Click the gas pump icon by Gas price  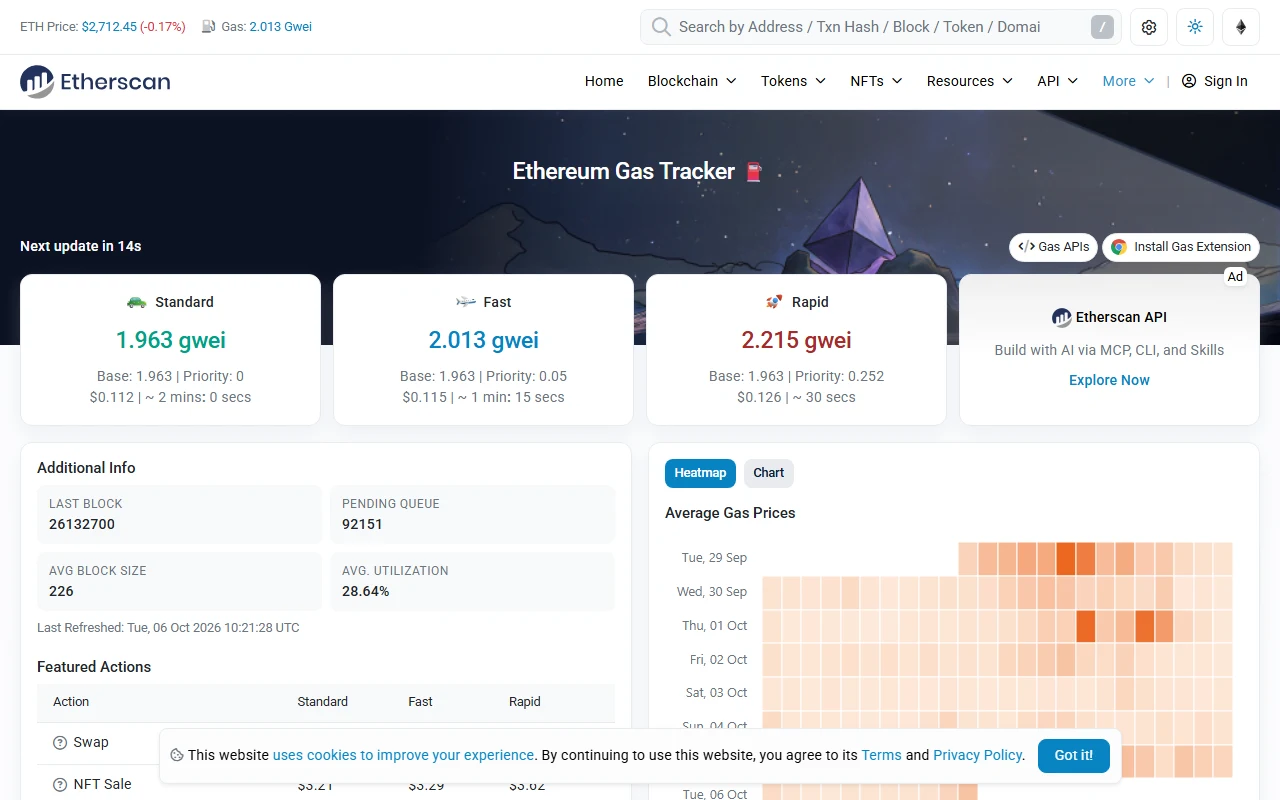(x=209, y=27)
